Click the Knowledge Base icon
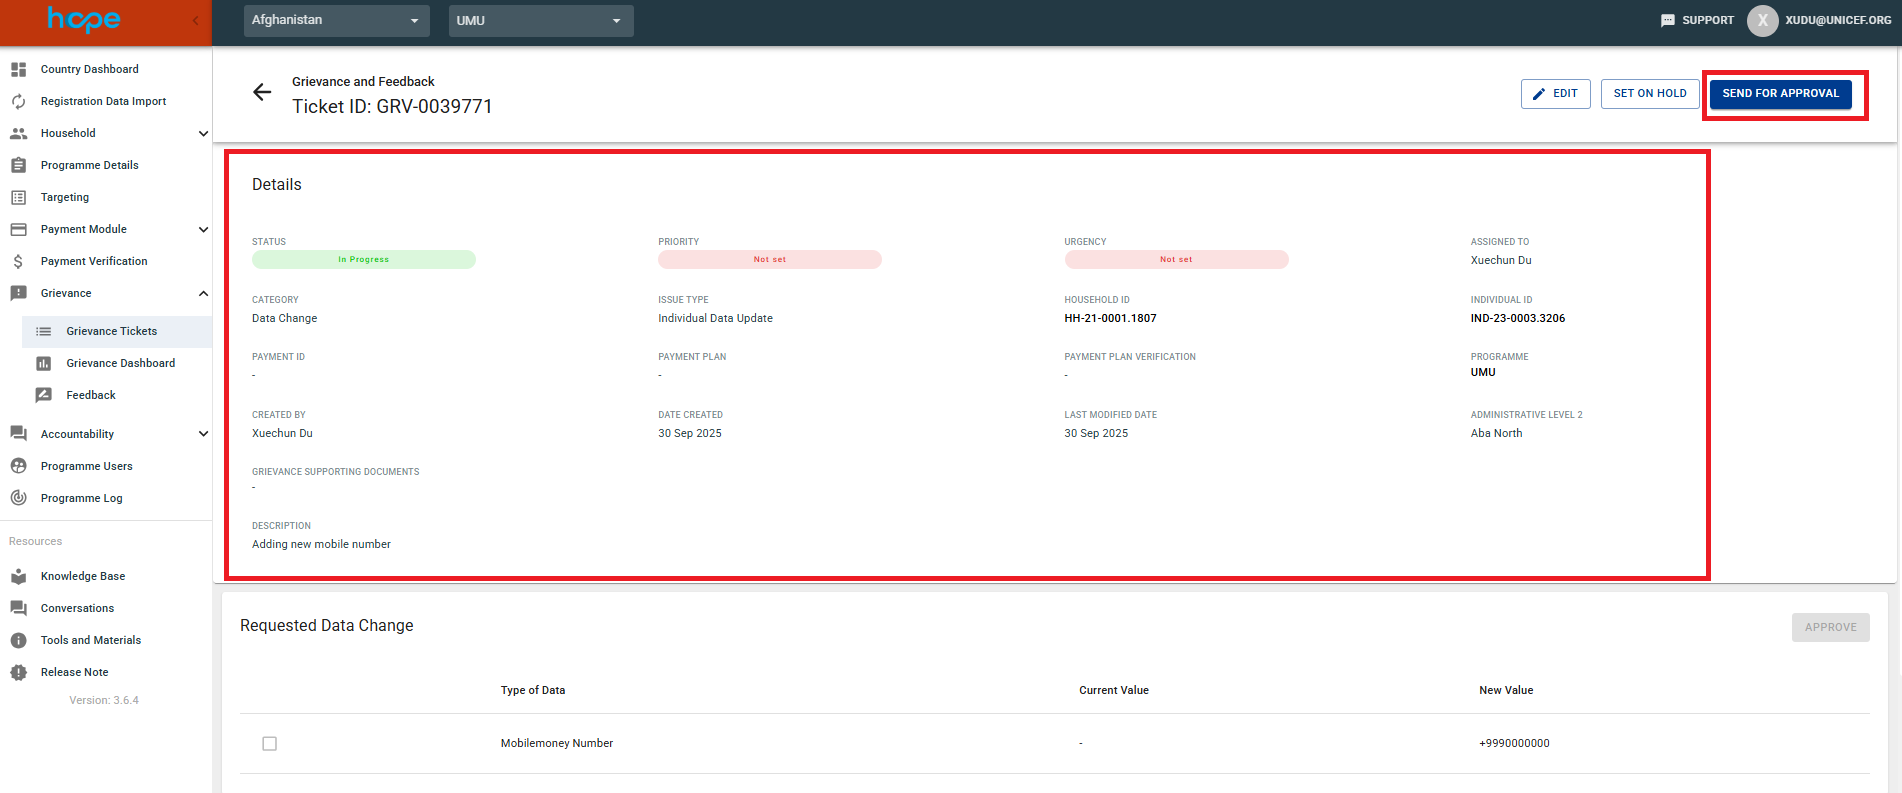This screenshot has width=1902, height=793. click(x=18, y=576)
